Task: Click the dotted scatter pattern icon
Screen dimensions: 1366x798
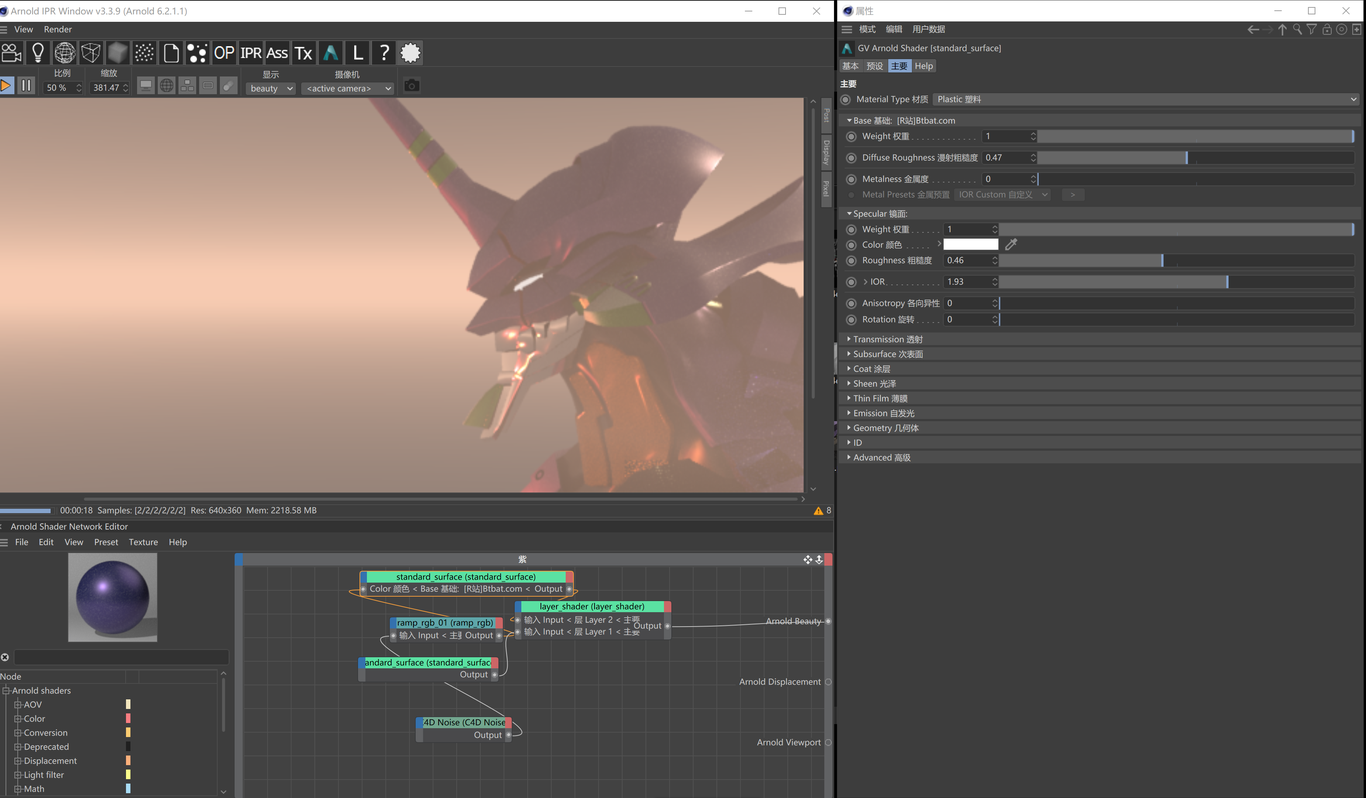Action: [144, 53]
